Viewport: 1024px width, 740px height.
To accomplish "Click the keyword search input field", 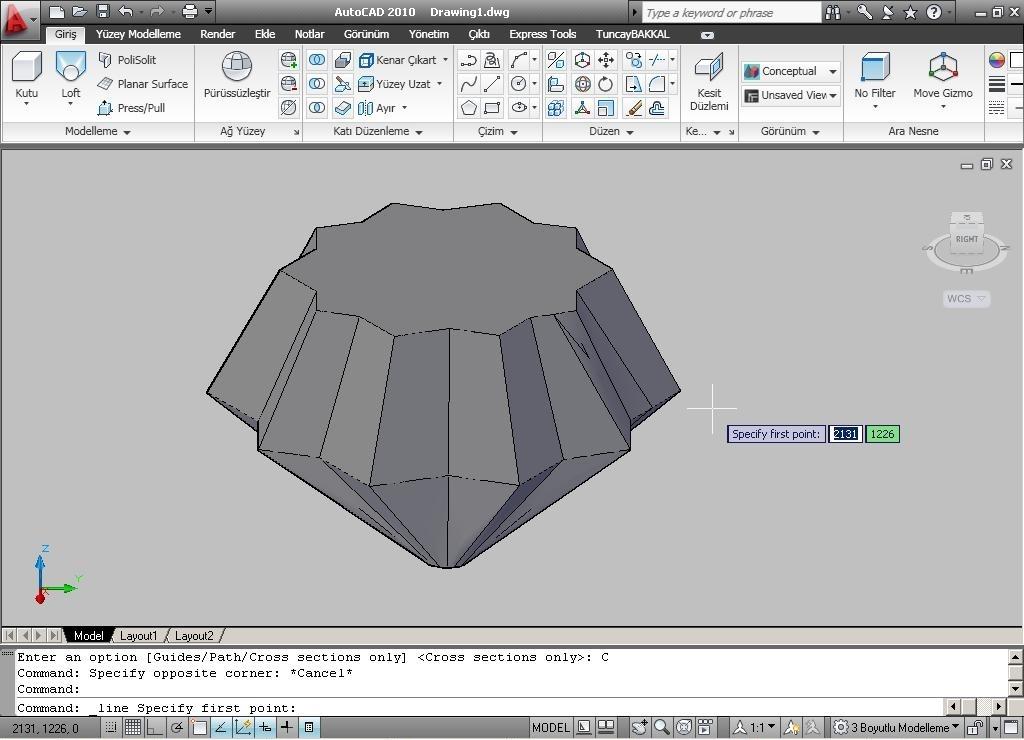I will pos(730,13).
